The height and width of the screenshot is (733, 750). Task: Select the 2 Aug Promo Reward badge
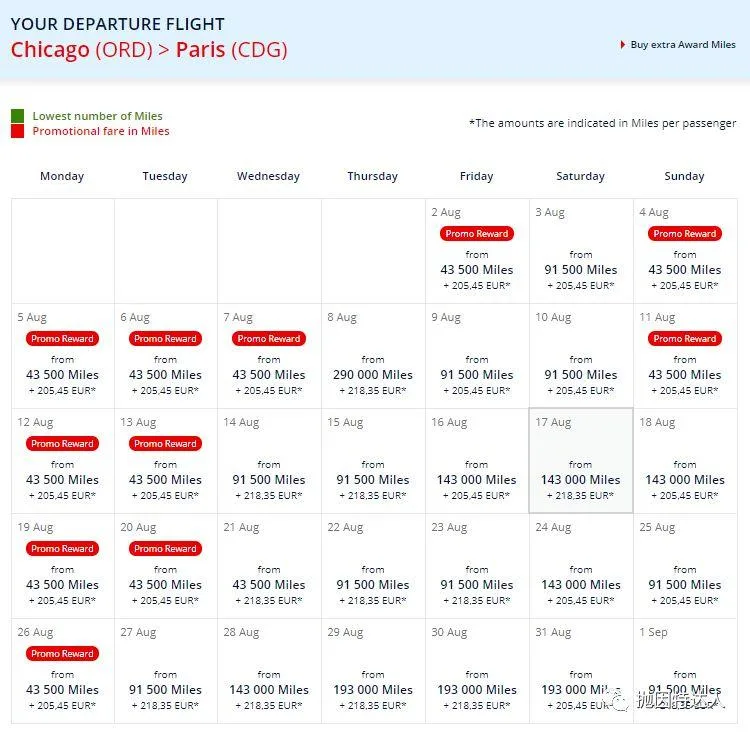tap(477, 234)
